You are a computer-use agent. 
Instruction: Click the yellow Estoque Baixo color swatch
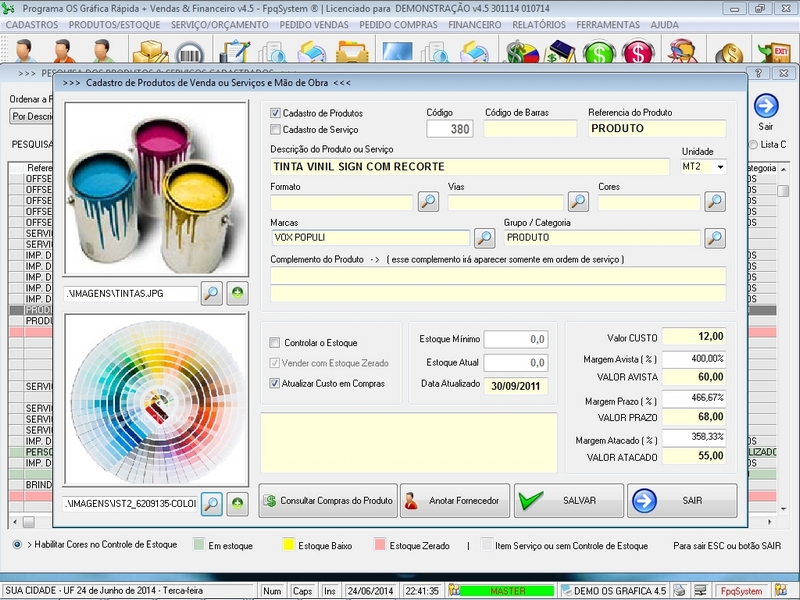pos(288,546)
